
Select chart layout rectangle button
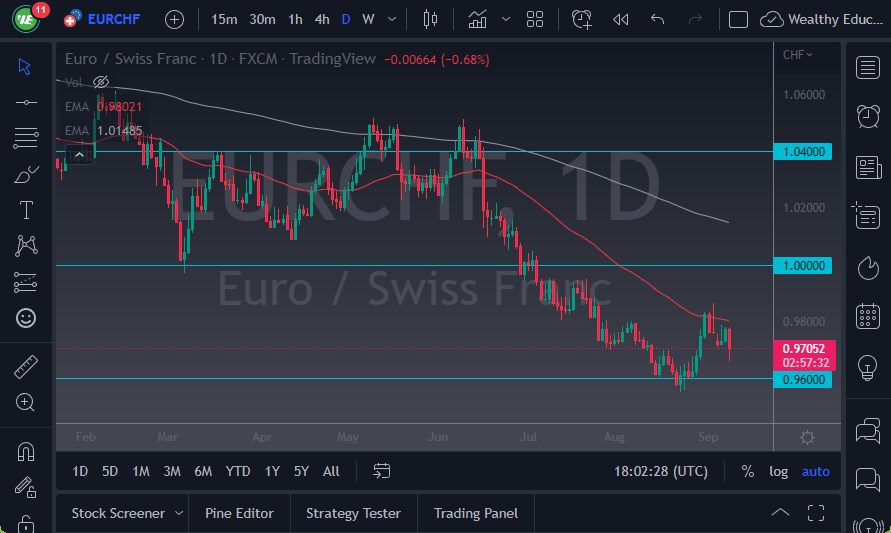[x=738, y=19]
